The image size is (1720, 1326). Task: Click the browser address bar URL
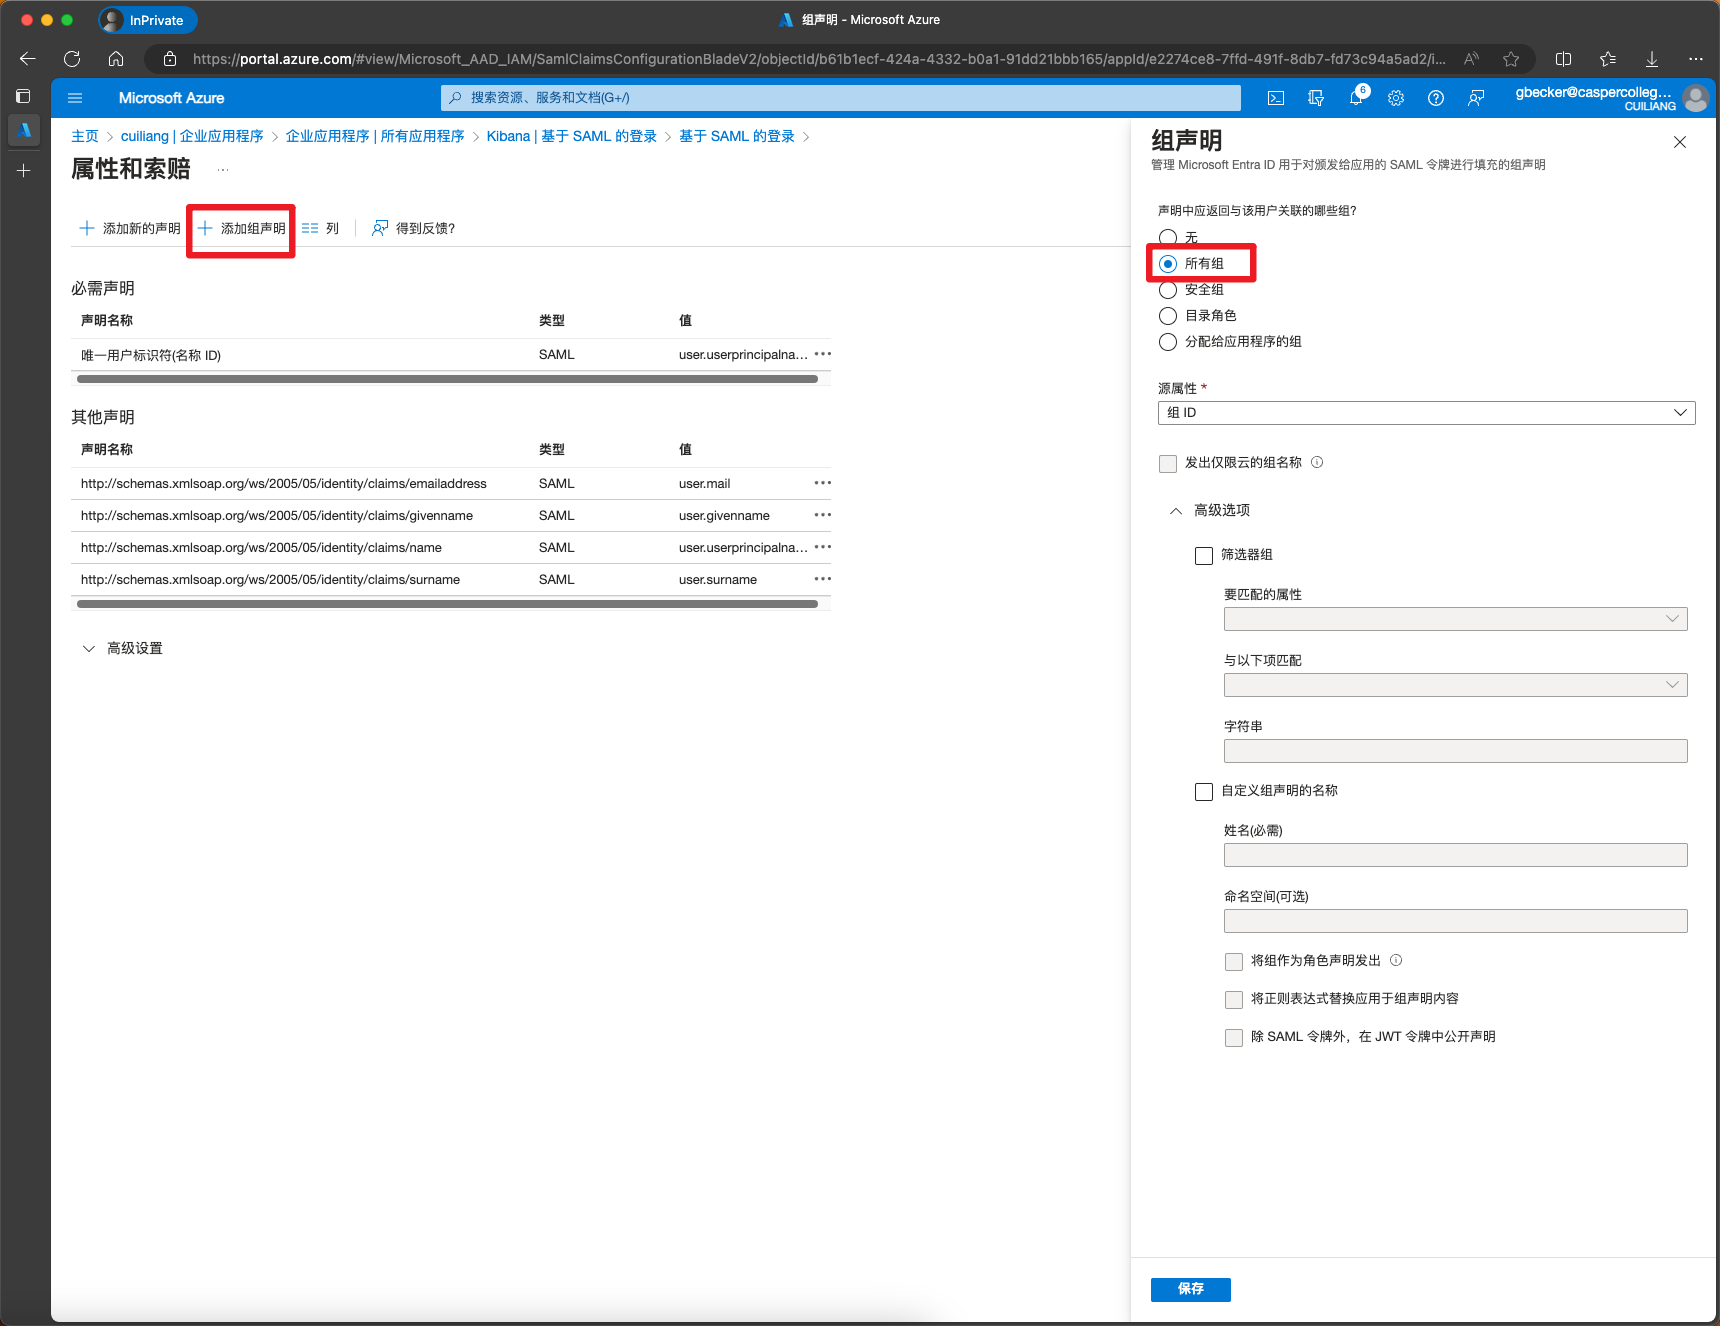818,59
